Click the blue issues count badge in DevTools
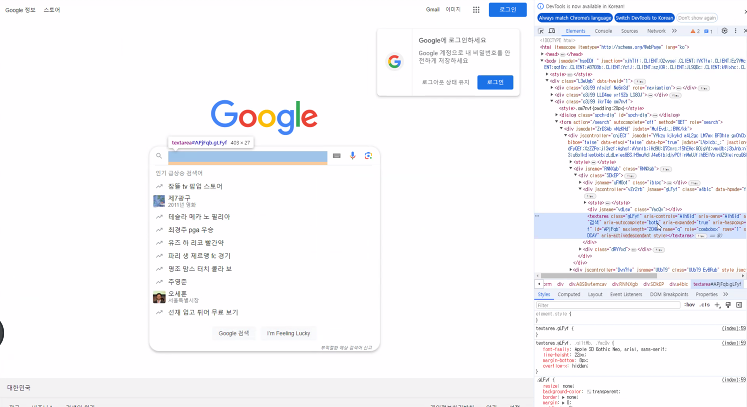The height and width of the screenshot is (407, 747). (x=708, y=31)
